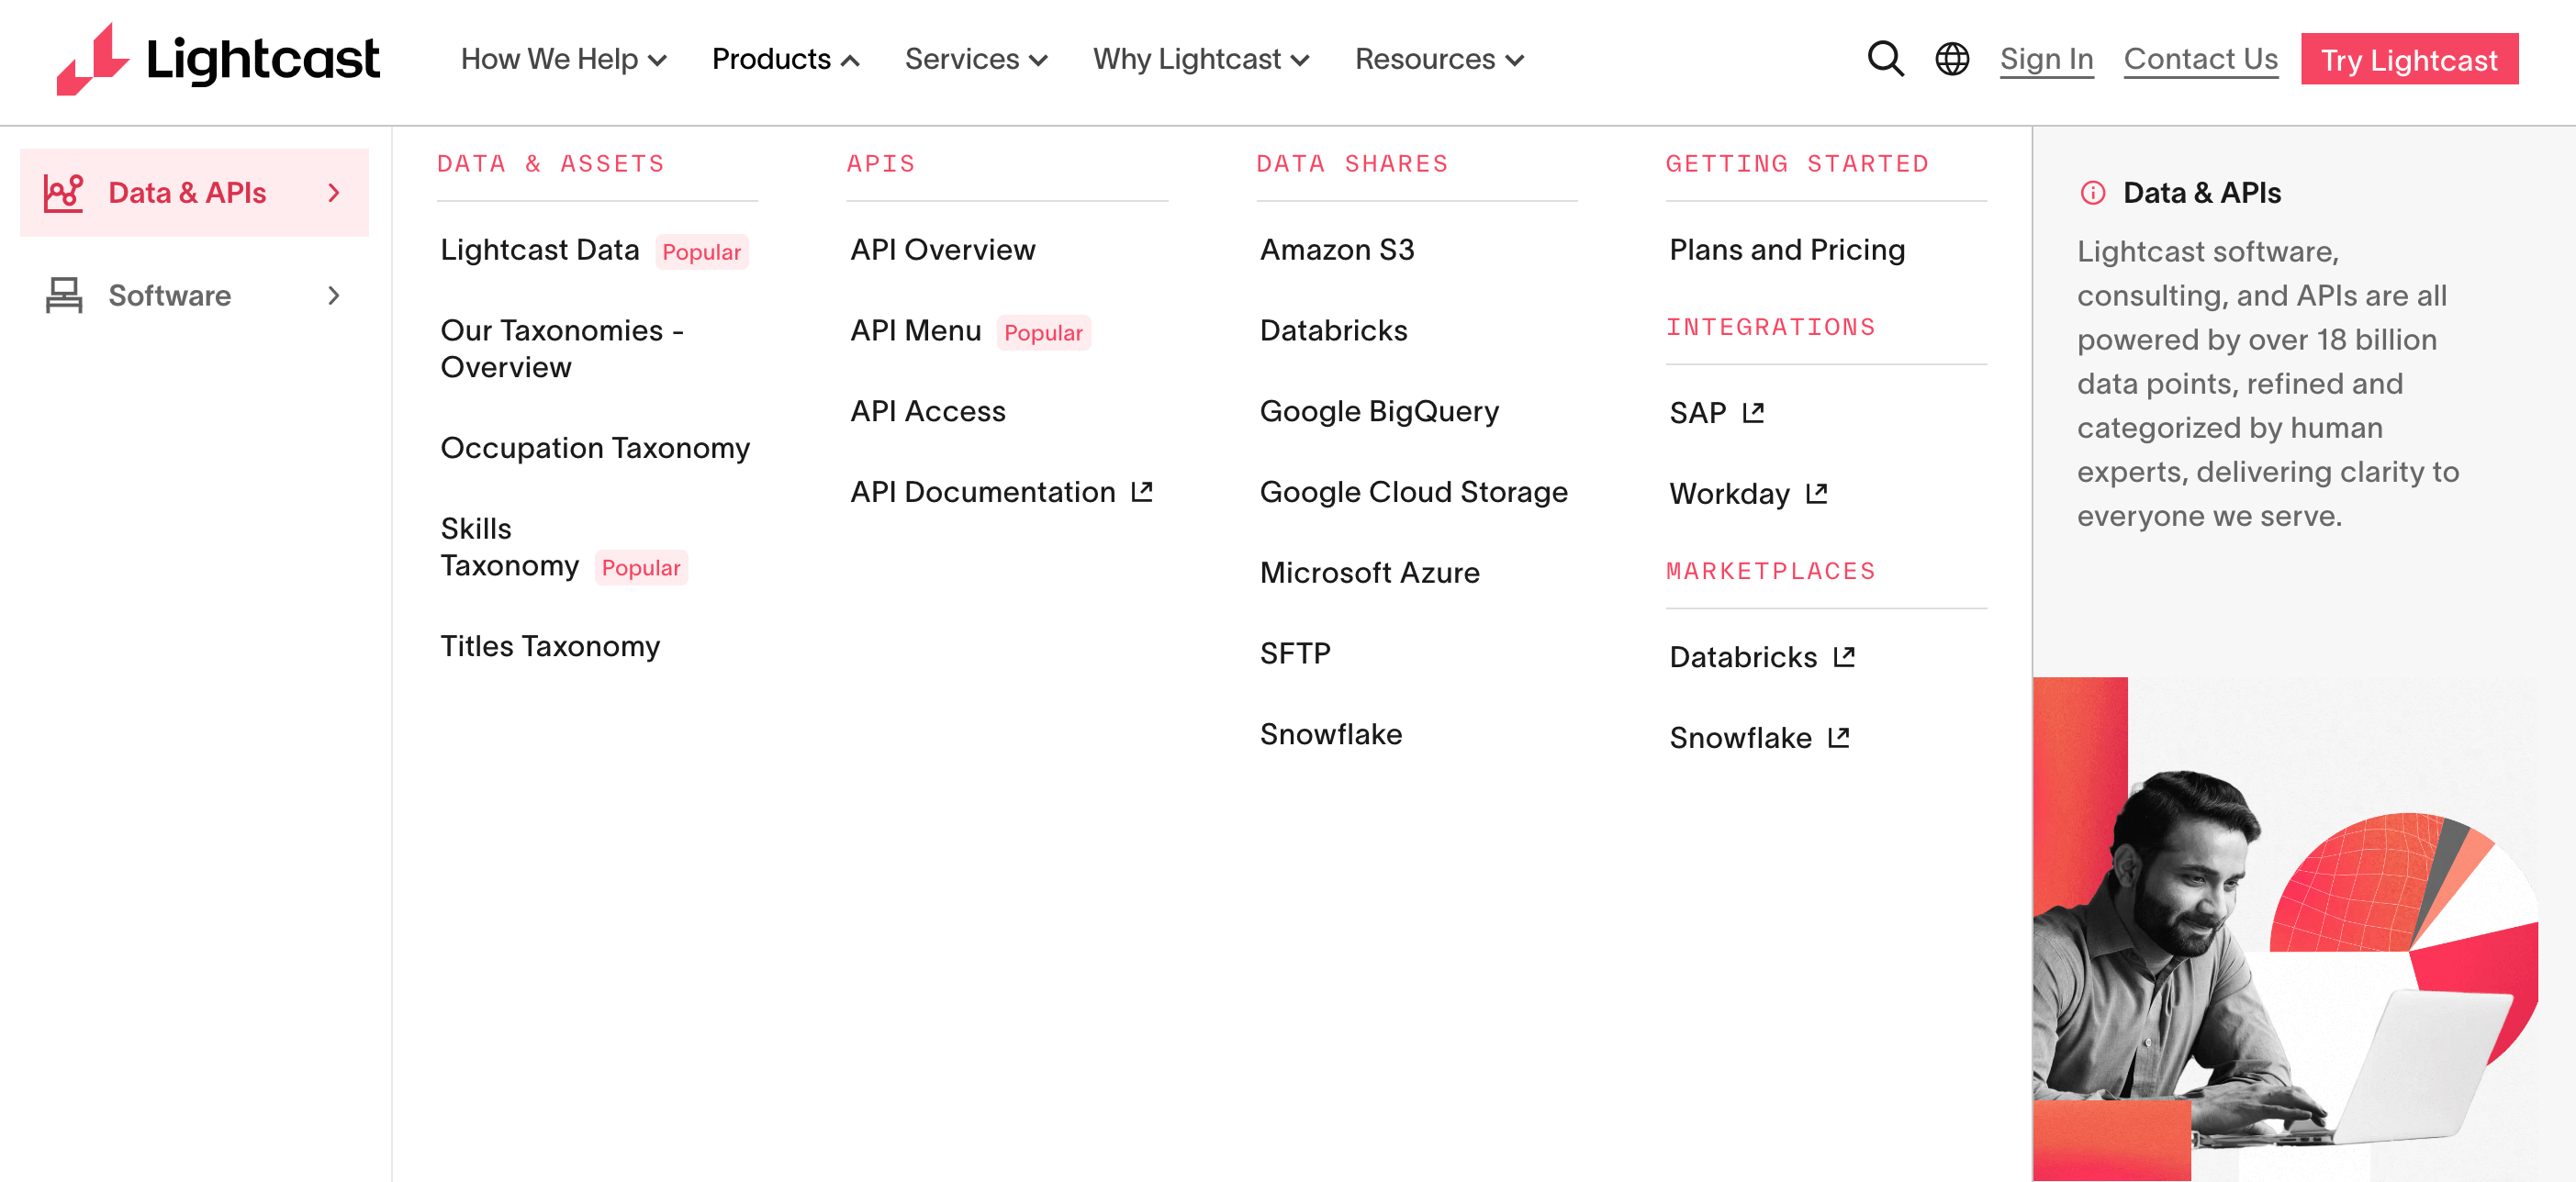Open Google Cloud Storage
This screenshot has width=2576, height=1182.
(1413, 491)
